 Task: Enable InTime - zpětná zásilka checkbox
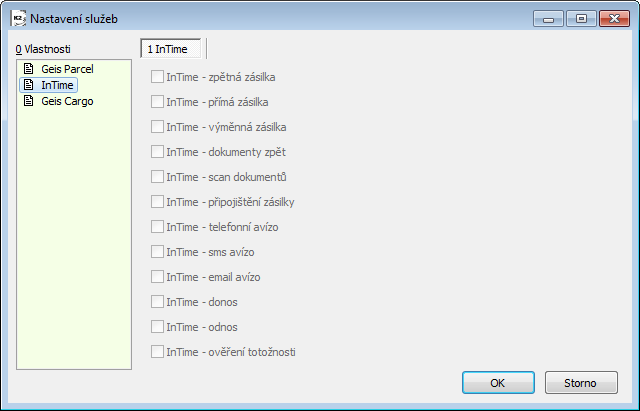point(157,77)
